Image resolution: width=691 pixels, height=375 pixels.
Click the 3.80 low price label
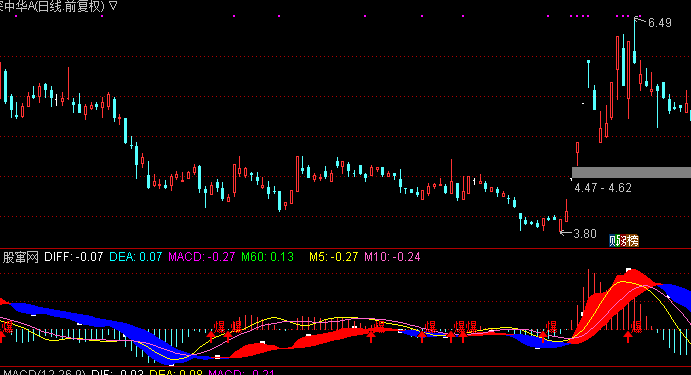[x=585, y=234]
